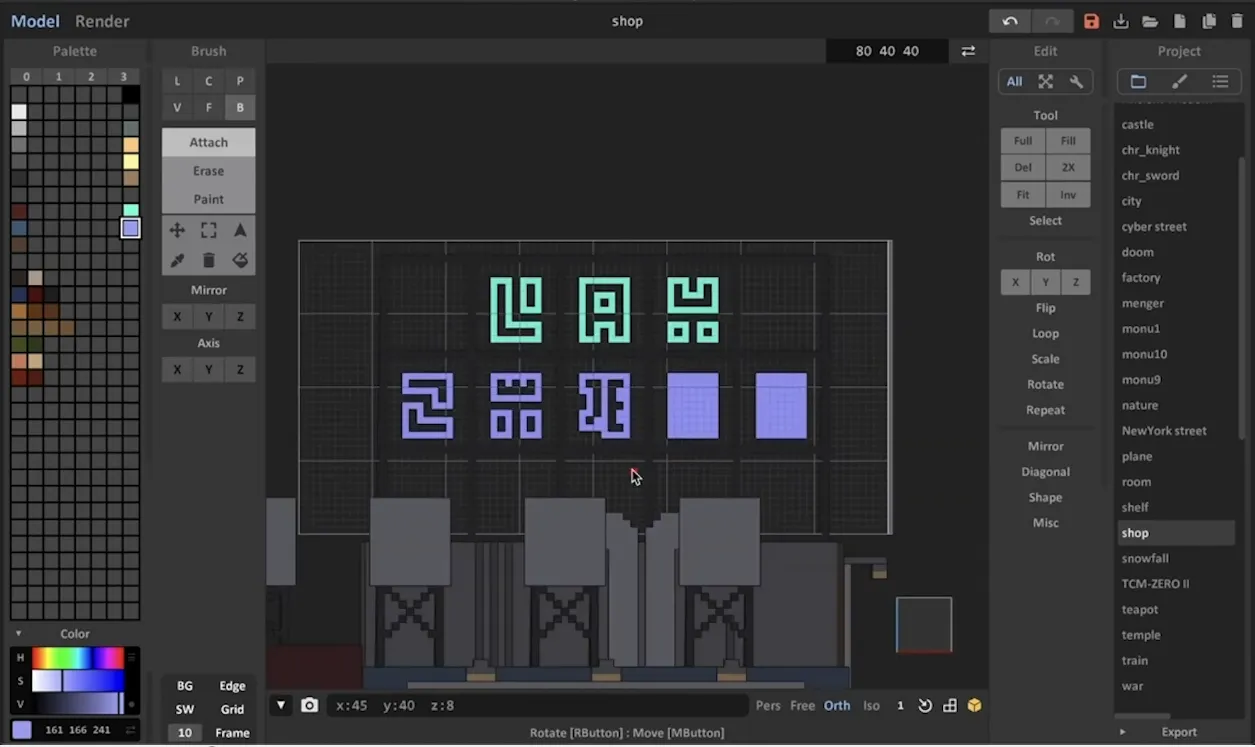Click the trash can icon in the Brush panel

point(208,260)
